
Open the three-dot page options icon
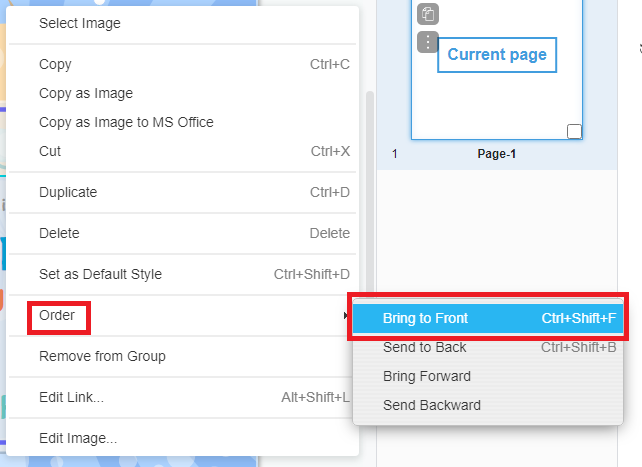(x=428, y=42)
